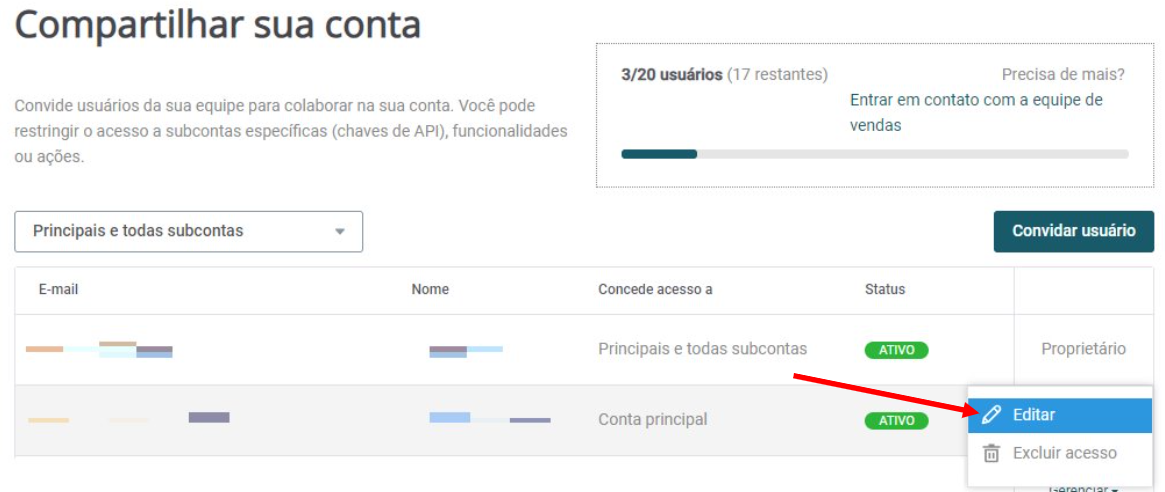Click the ATIVO badge in the owner row
The image size is (1165, 492).
(896, 350)
